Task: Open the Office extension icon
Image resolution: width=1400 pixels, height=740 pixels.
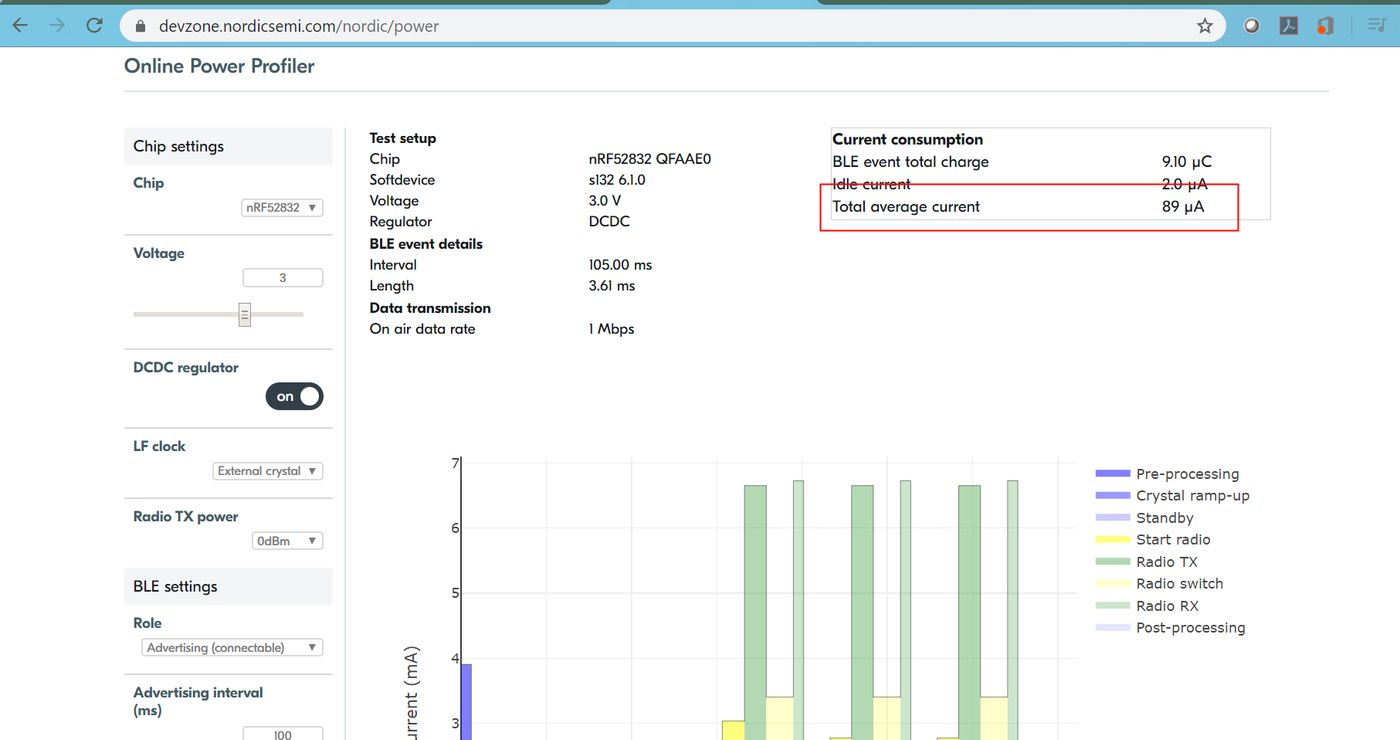Action: pyautogui.click(x=1325, y=26)
